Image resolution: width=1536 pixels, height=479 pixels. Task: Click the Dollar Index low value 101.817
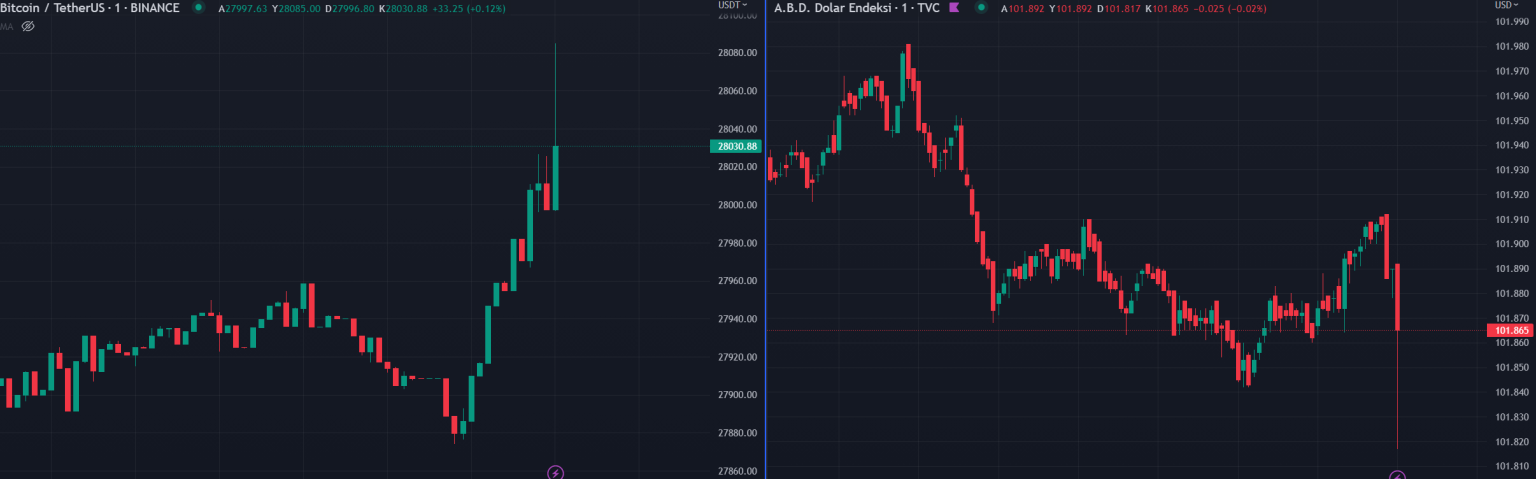click(x=1121, y=8)
